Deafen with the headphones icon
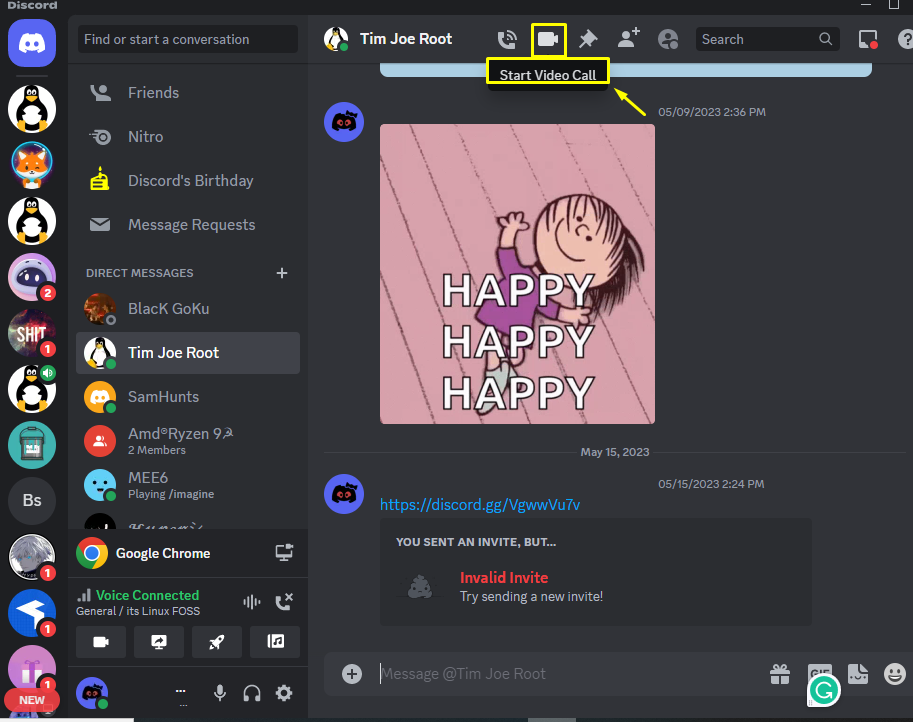This screenshot has height=722, width=913. [252, 693]
